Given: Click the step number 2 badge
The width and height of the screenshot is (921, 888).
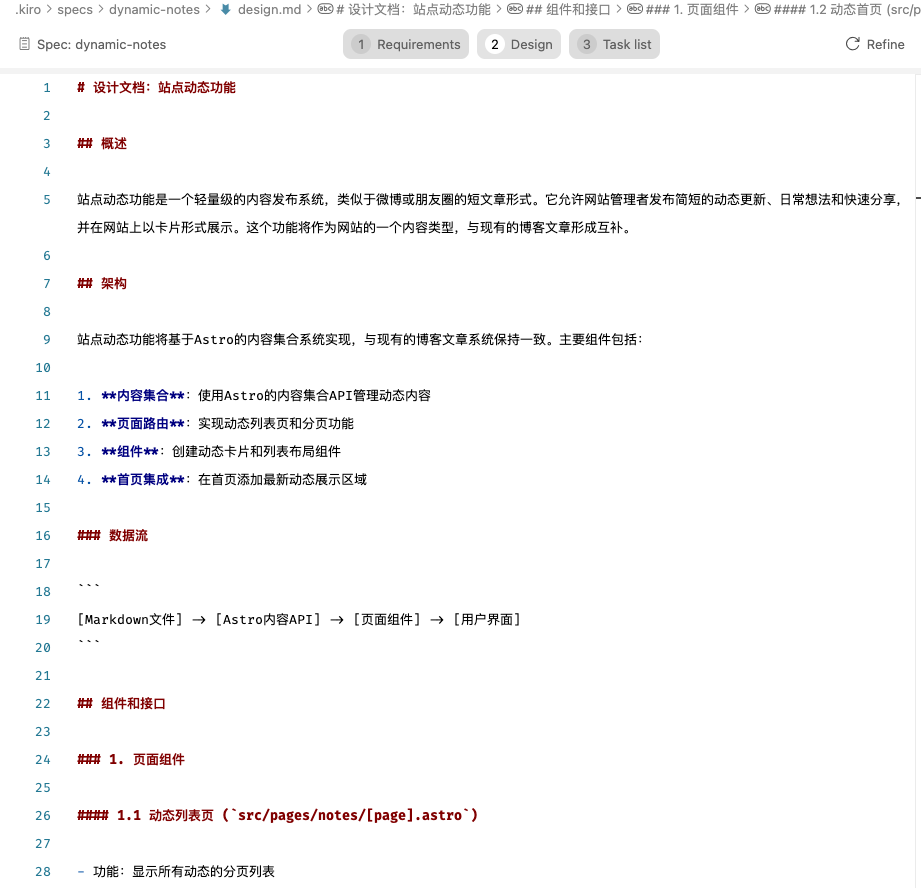Looking at the screenshot, I should [495, 45].
